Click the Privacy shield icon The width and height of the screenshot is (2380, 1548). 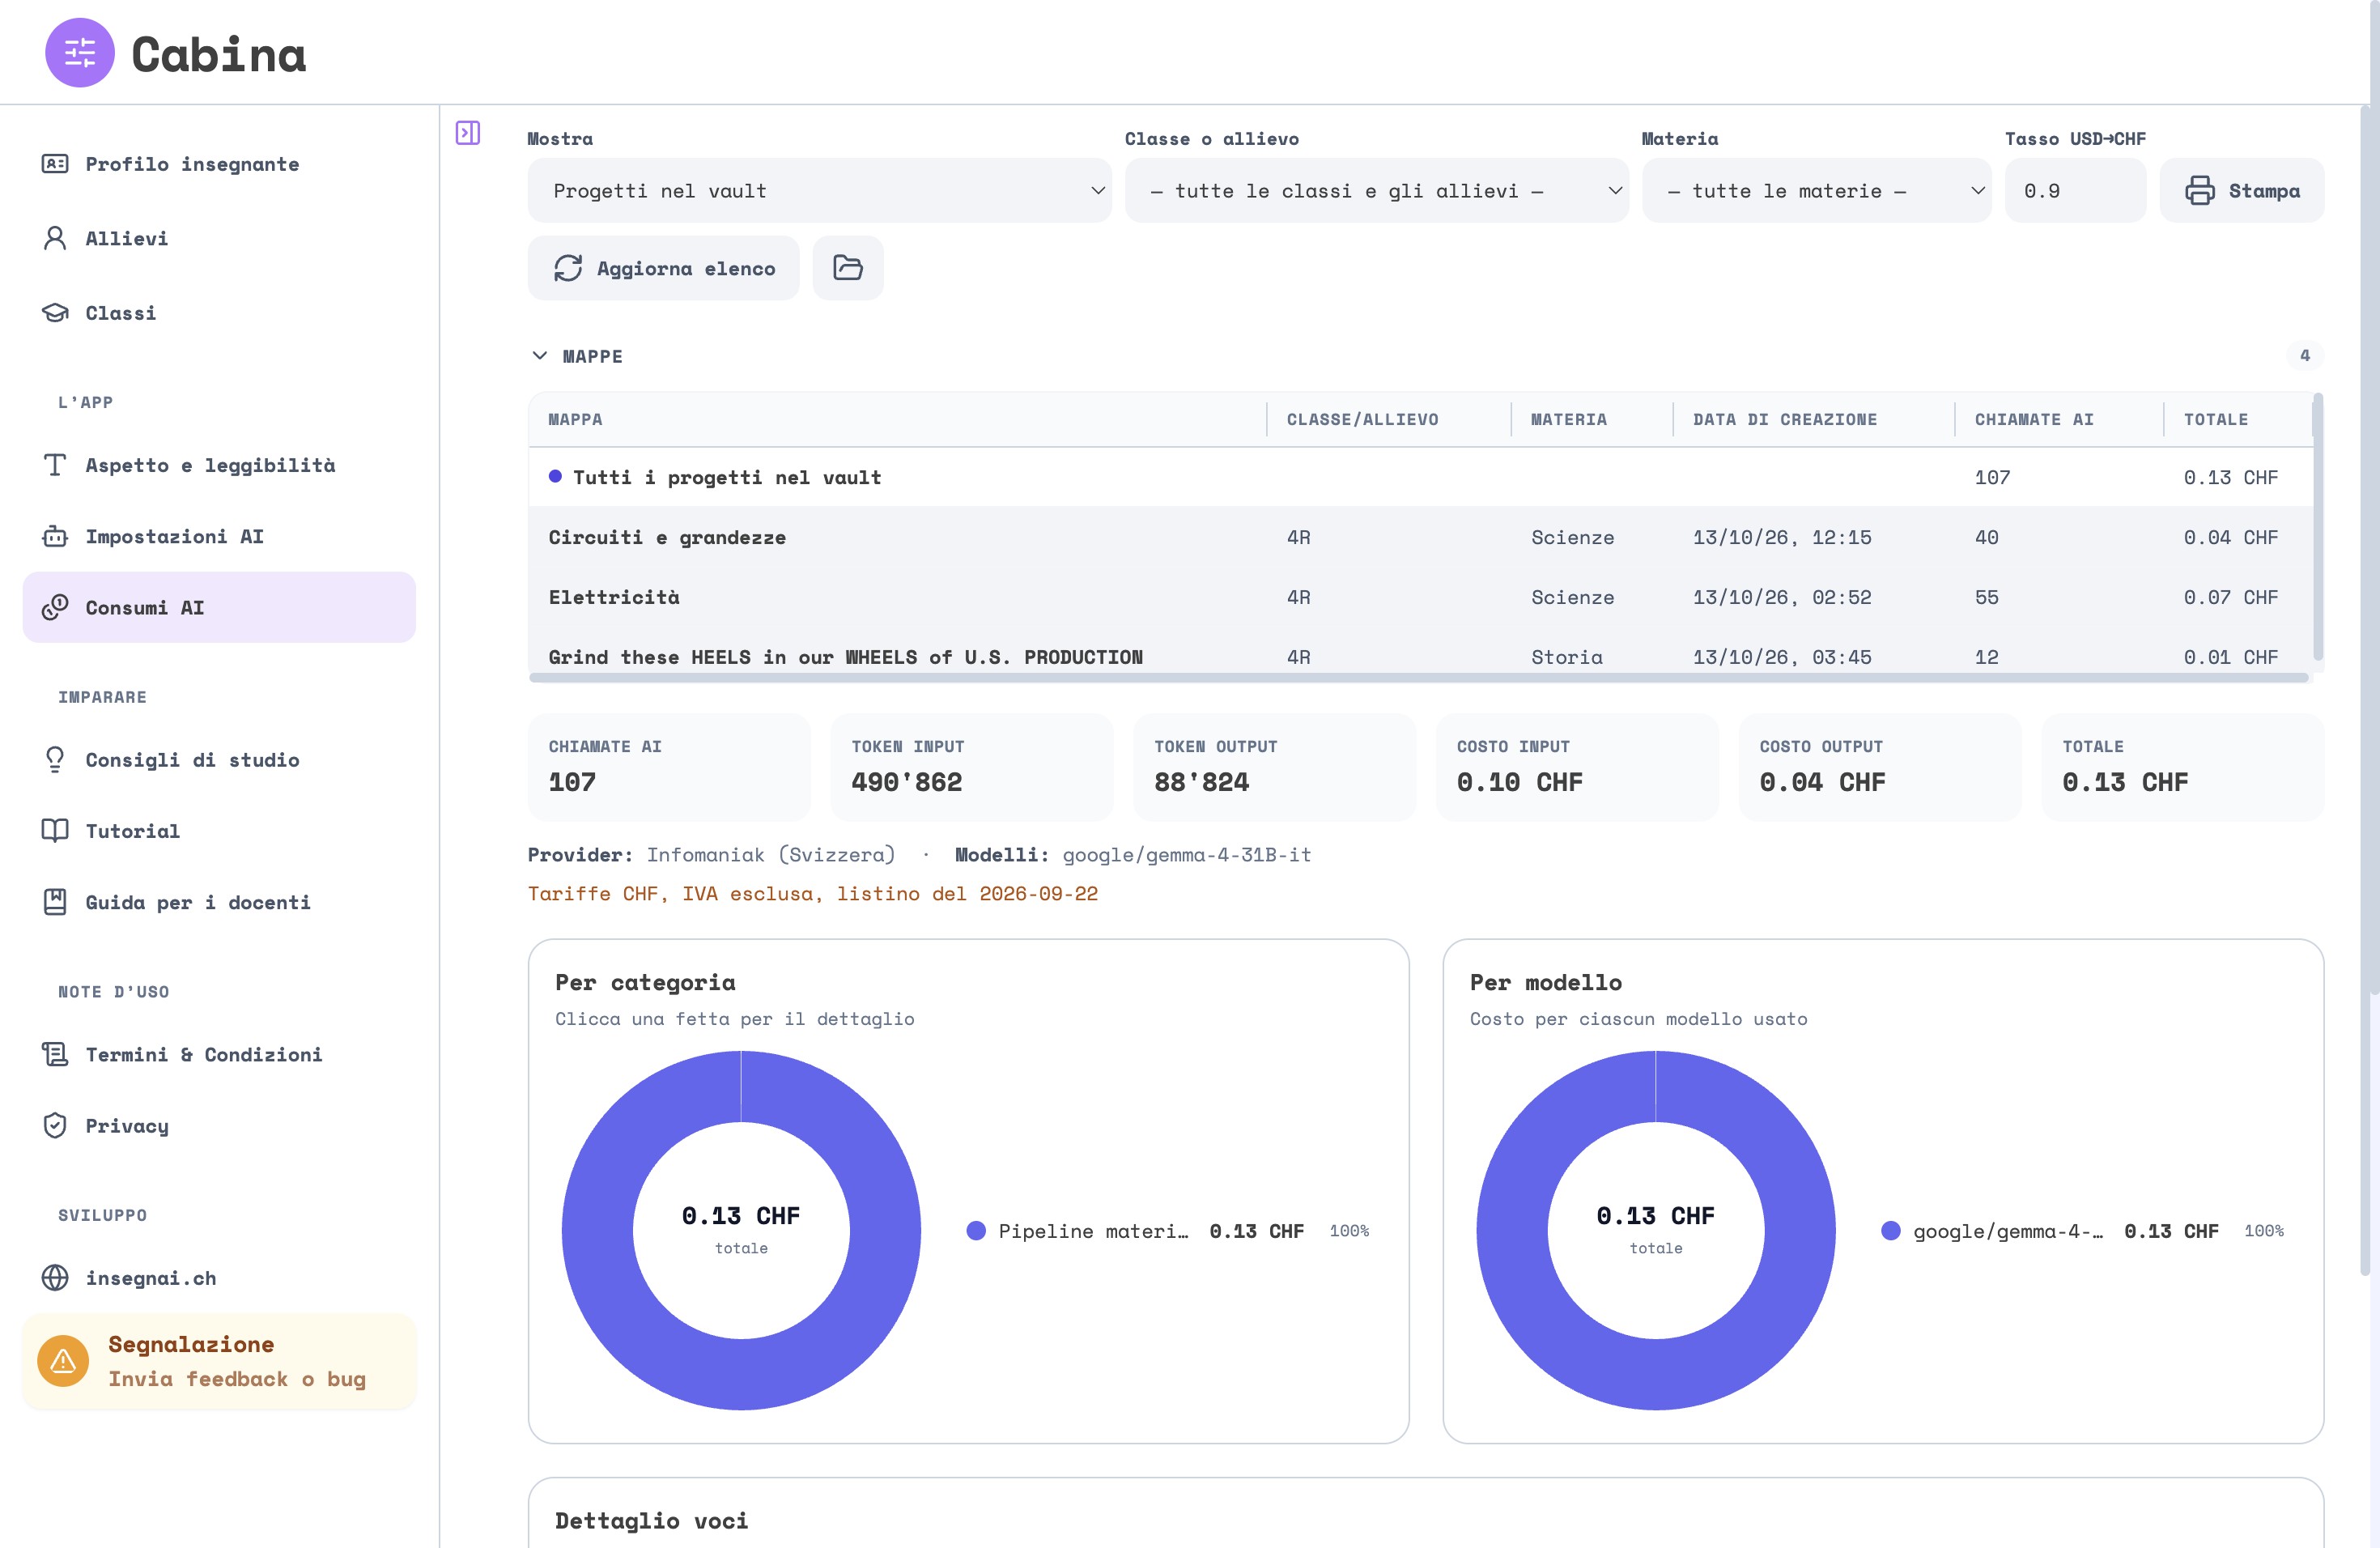[55, 1126]
